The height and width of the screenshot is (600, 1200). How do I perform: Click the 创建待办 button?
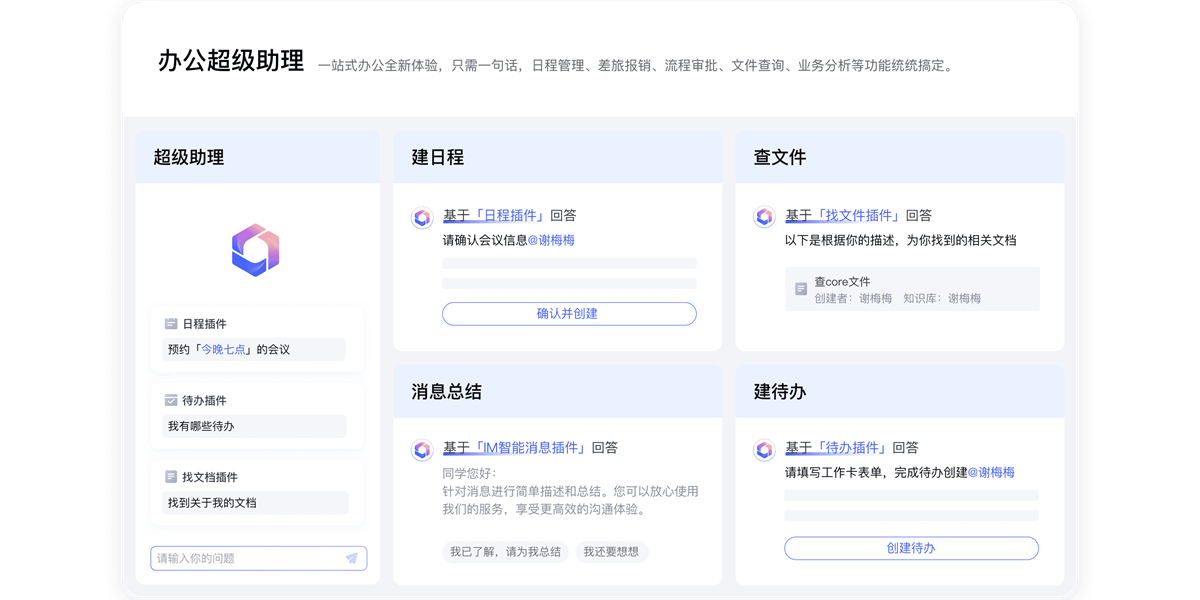911,548
